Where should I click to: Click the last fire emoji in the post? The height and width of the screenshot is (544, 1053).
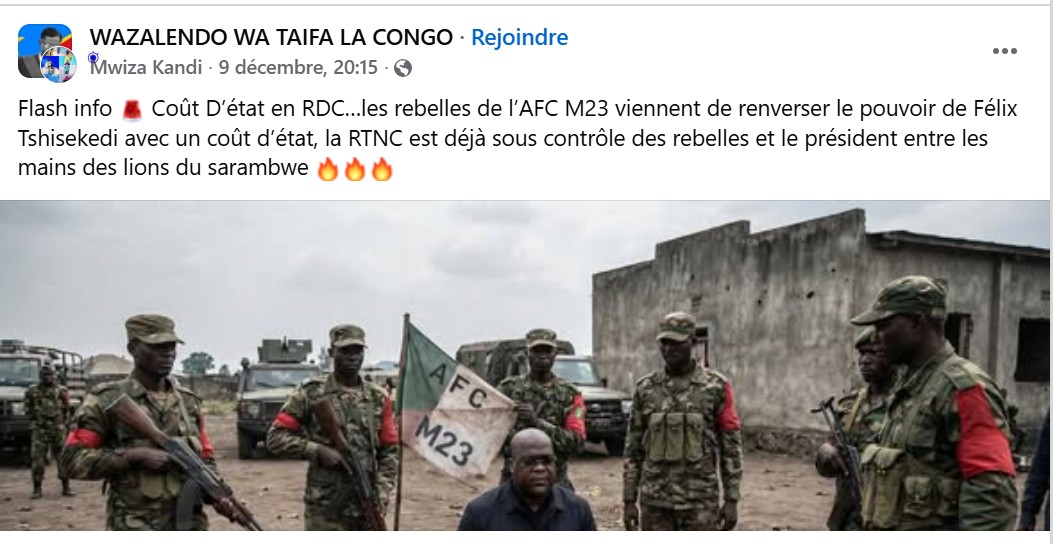point(381,169)
